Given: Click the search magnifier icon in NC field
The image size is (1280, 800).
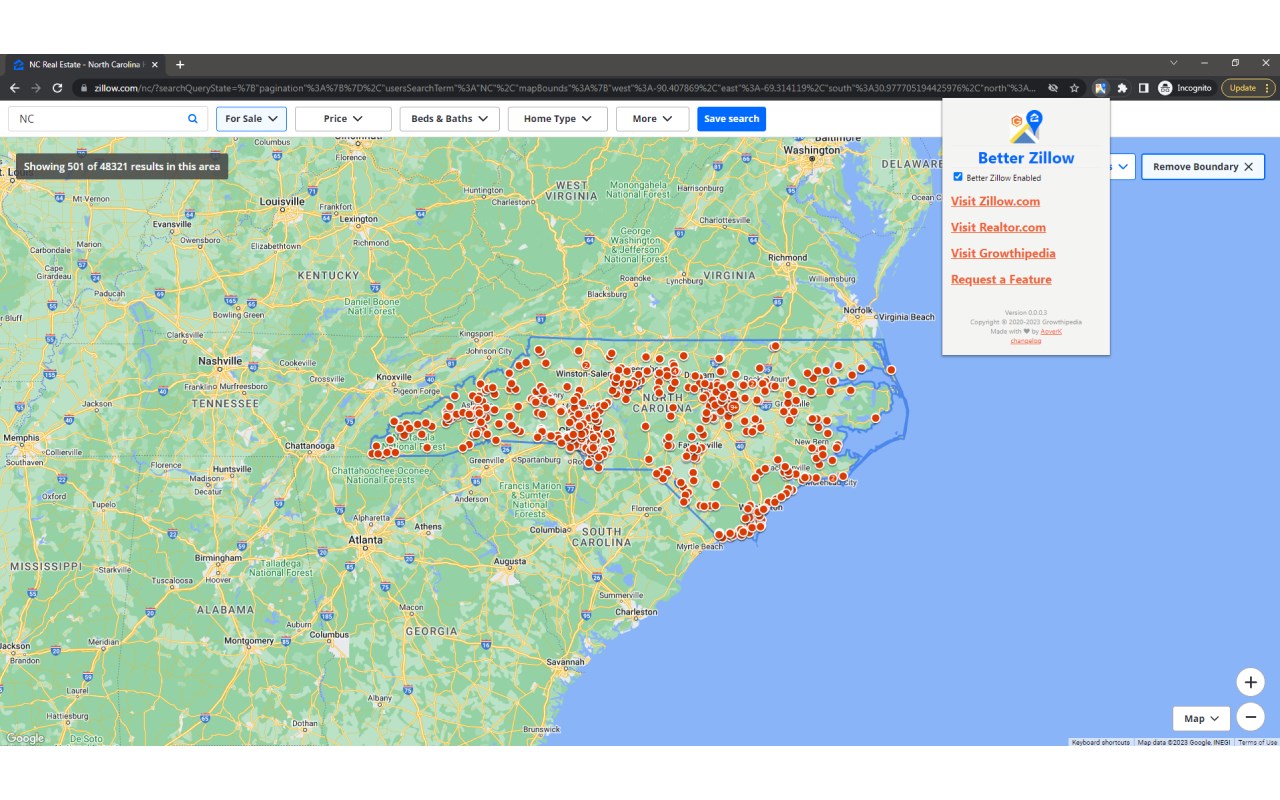Looking at the screenshot, I should click(x=193, y=118).
